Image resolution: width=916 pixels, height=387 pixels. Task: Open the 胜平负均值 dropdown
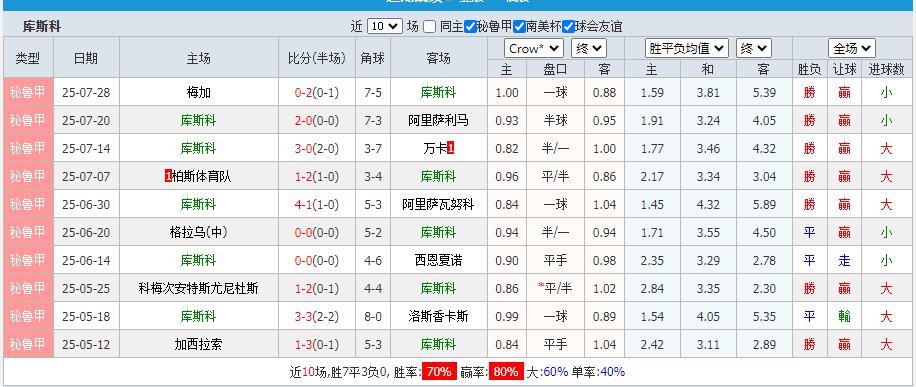coord(687,49)
